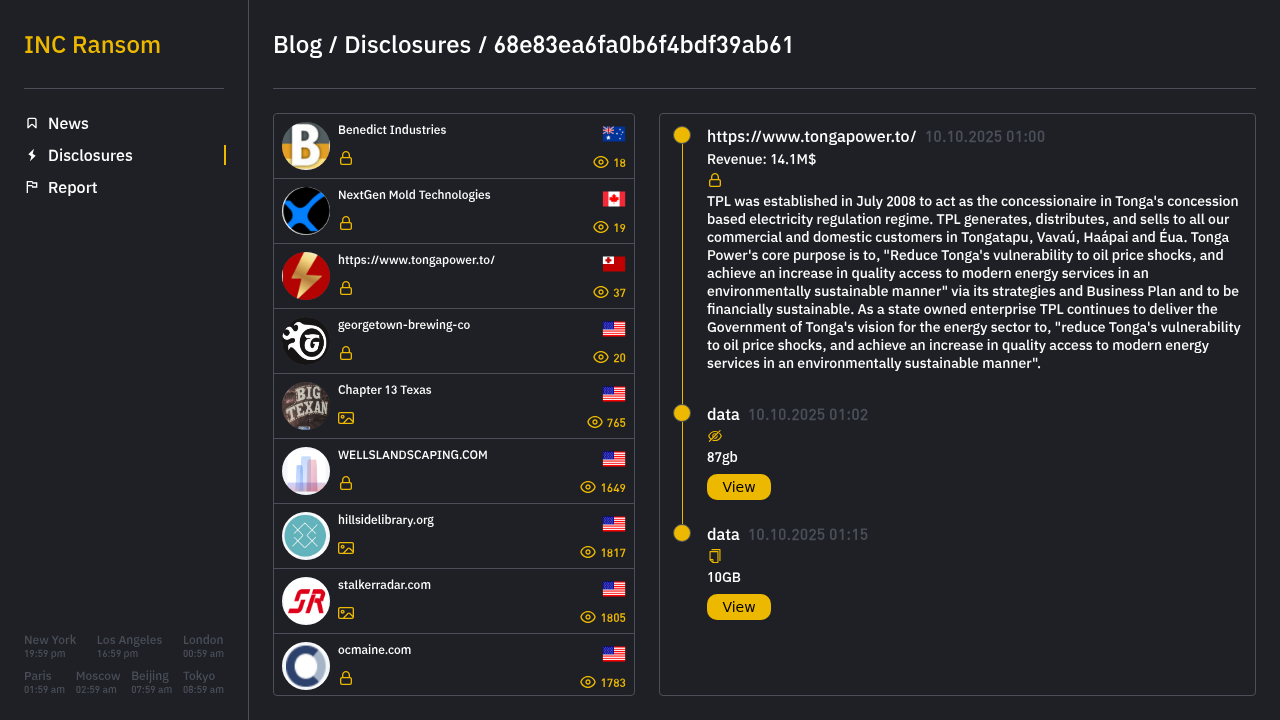Click the News bookmark icon
1280x720 pixels.
(32, 123)
